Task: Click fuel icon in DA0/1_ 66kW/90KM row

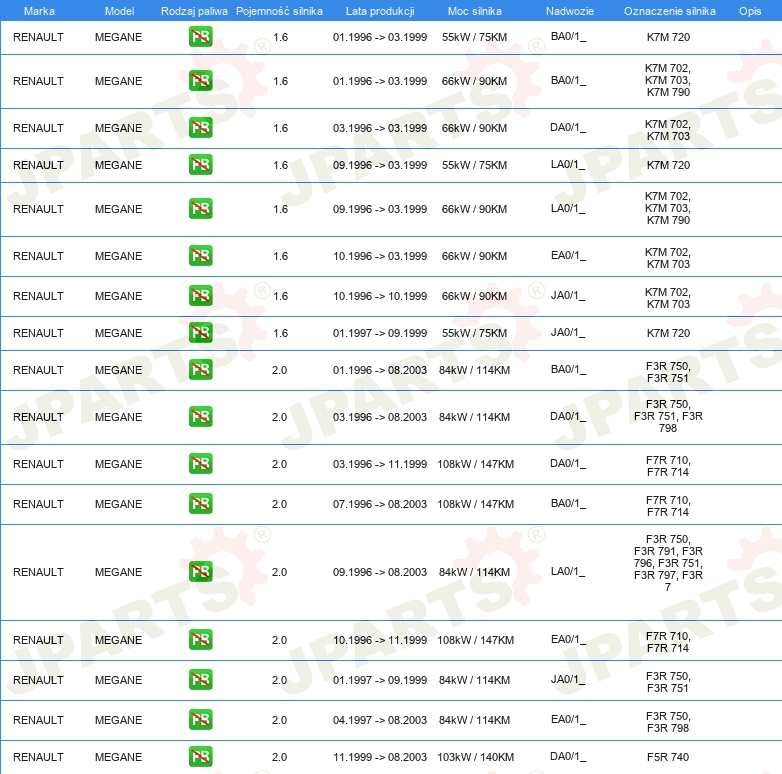Action: click(200, 128)
